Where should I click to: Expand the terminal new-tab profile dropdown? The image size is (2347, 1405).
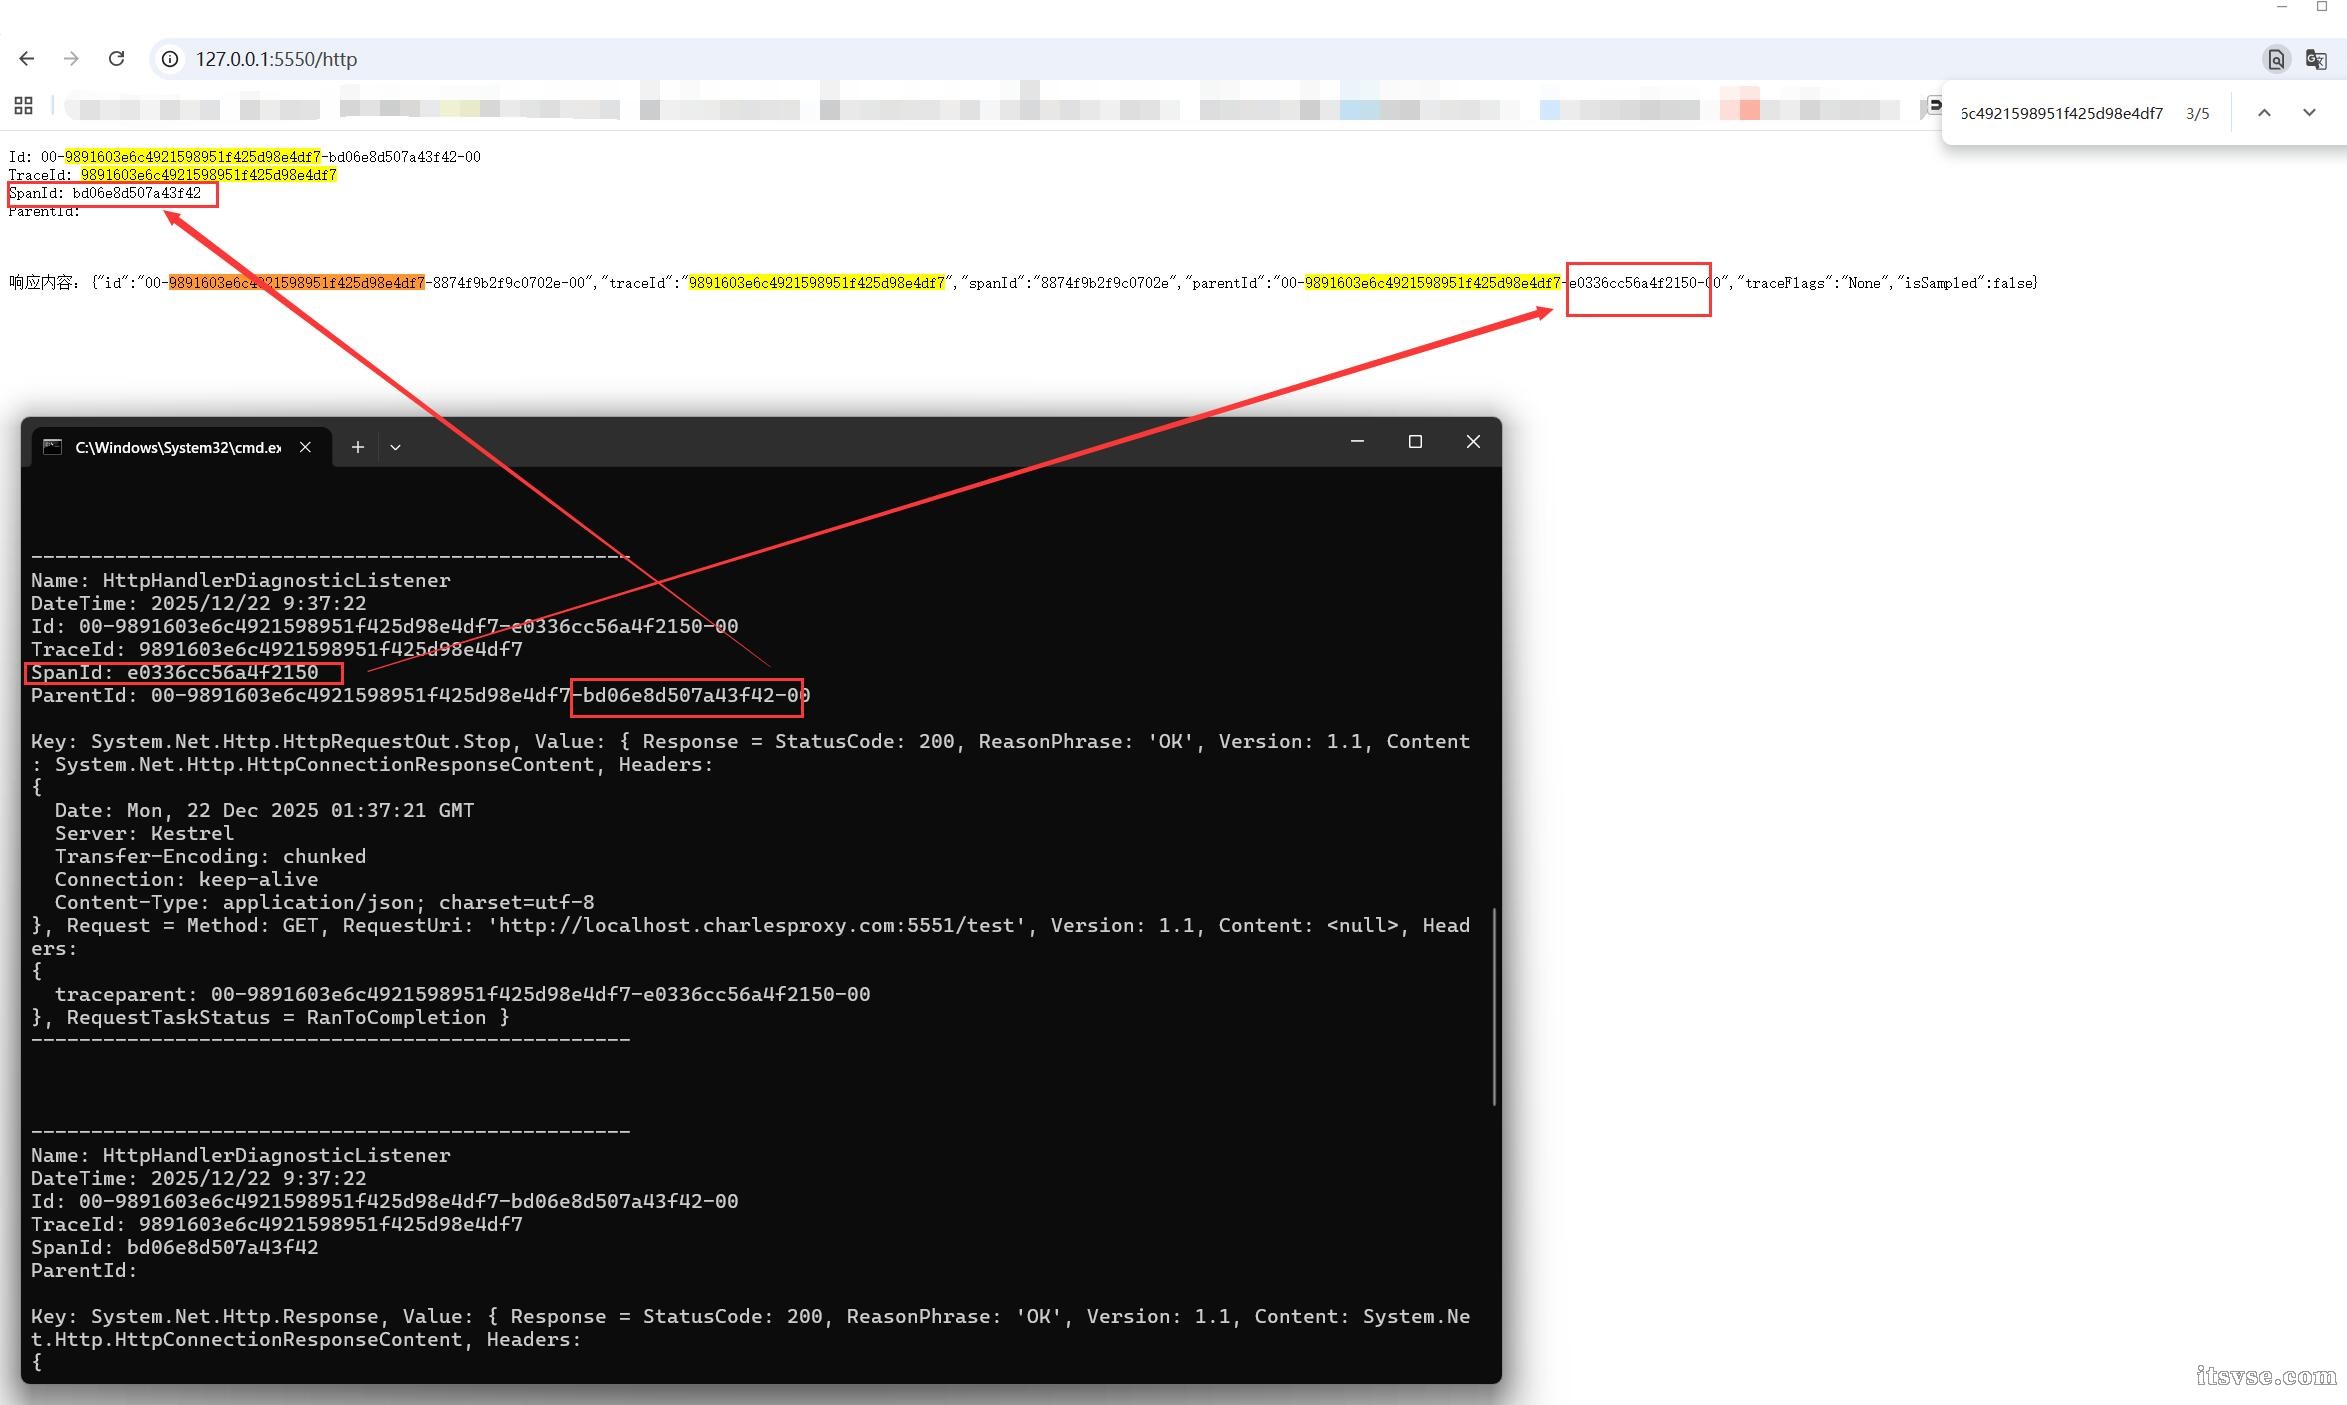(395, 447)
